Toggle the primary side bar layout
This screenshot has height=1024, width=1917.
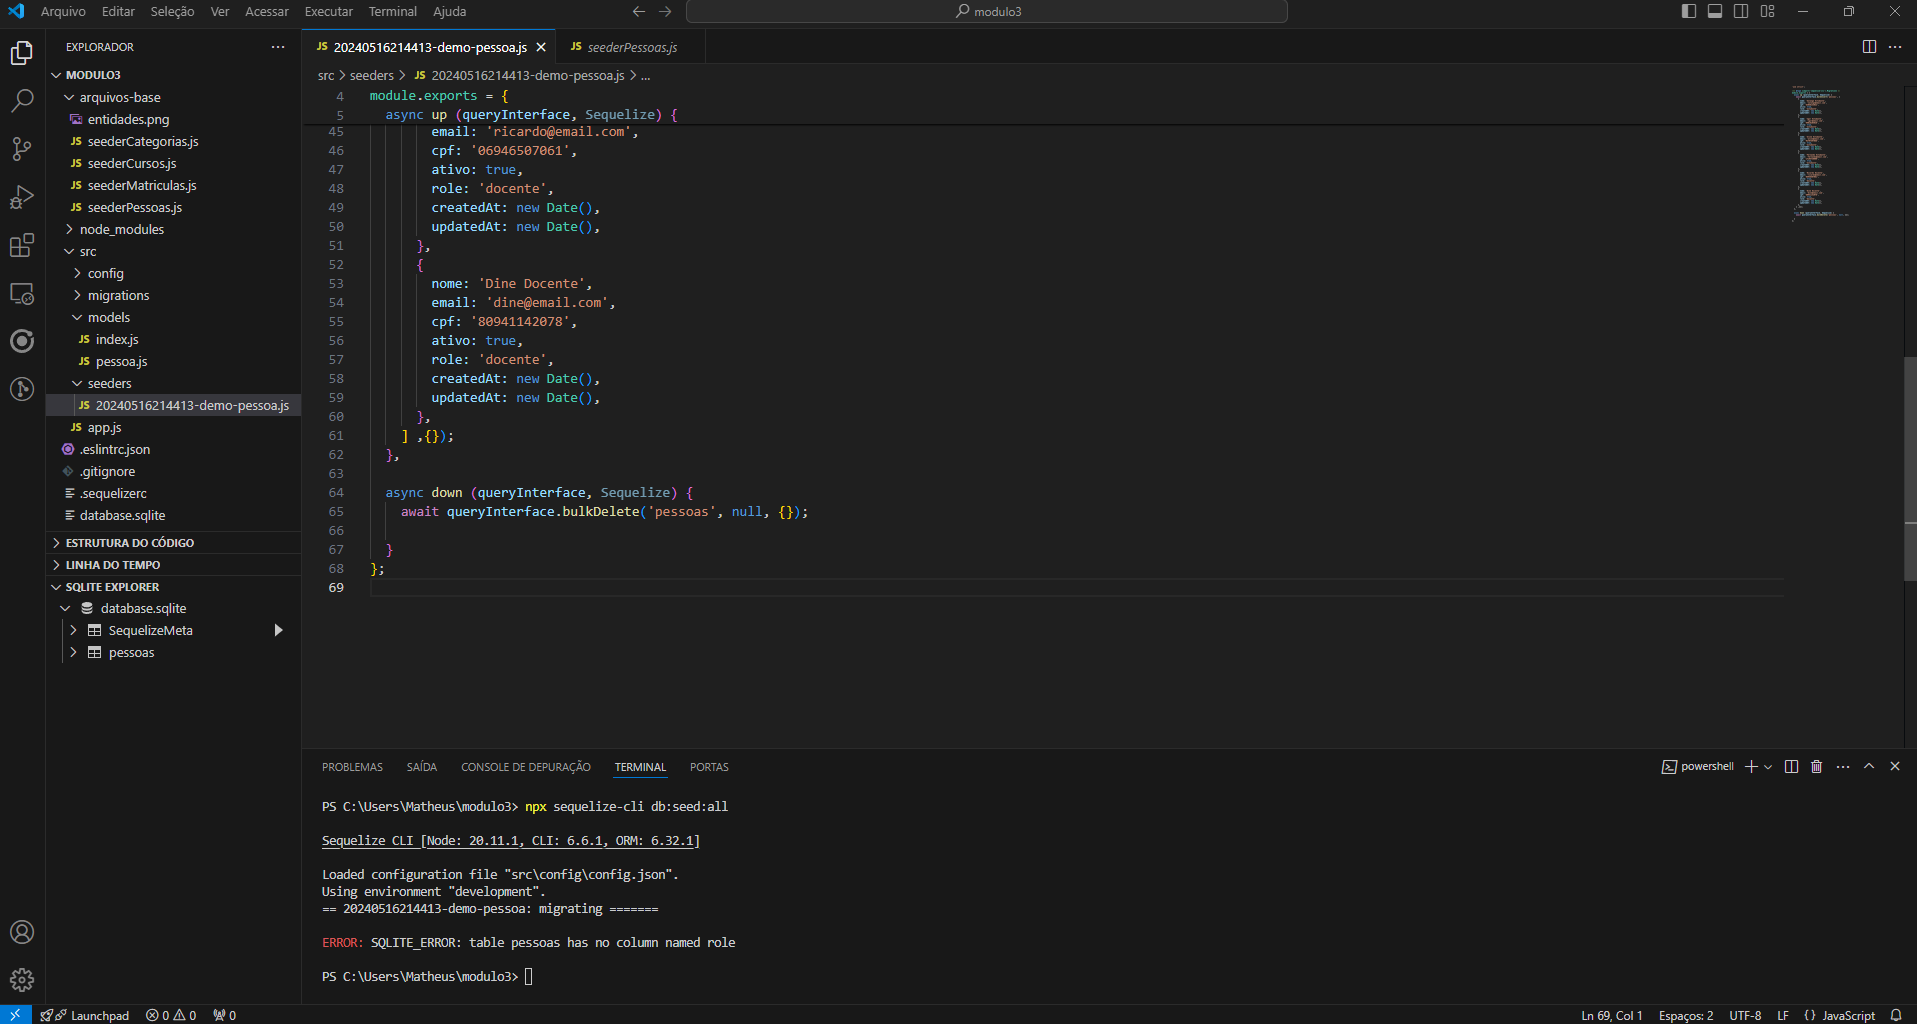coord(1689,11)
